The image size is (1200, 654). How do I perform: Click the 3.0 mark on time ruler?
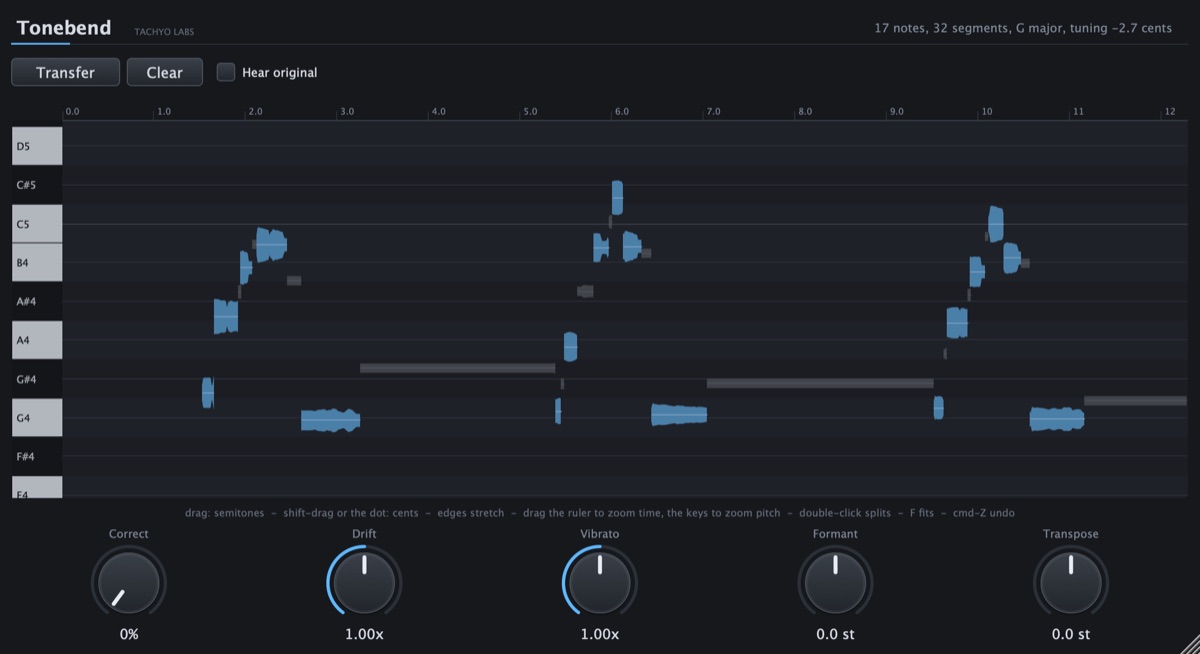tap(346, 112)
